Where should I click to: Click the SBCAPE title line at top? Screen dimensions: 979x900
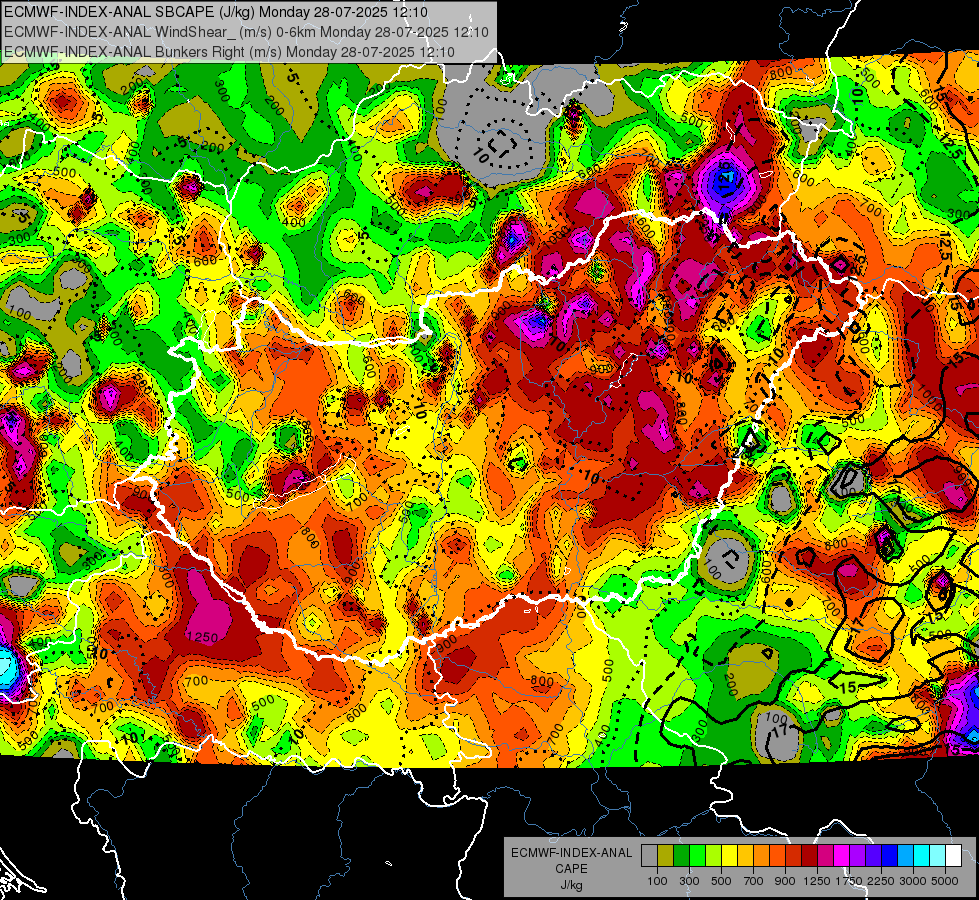pyautogui.click(x=215, y=12)
